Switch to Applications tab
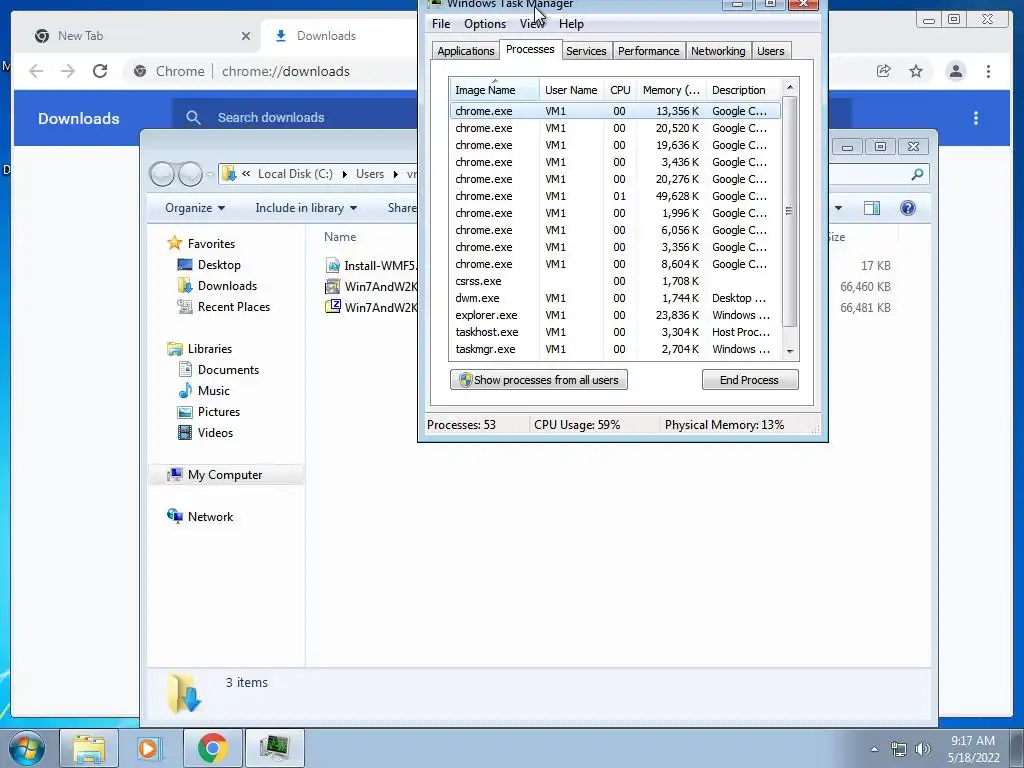 click(466, 51)
